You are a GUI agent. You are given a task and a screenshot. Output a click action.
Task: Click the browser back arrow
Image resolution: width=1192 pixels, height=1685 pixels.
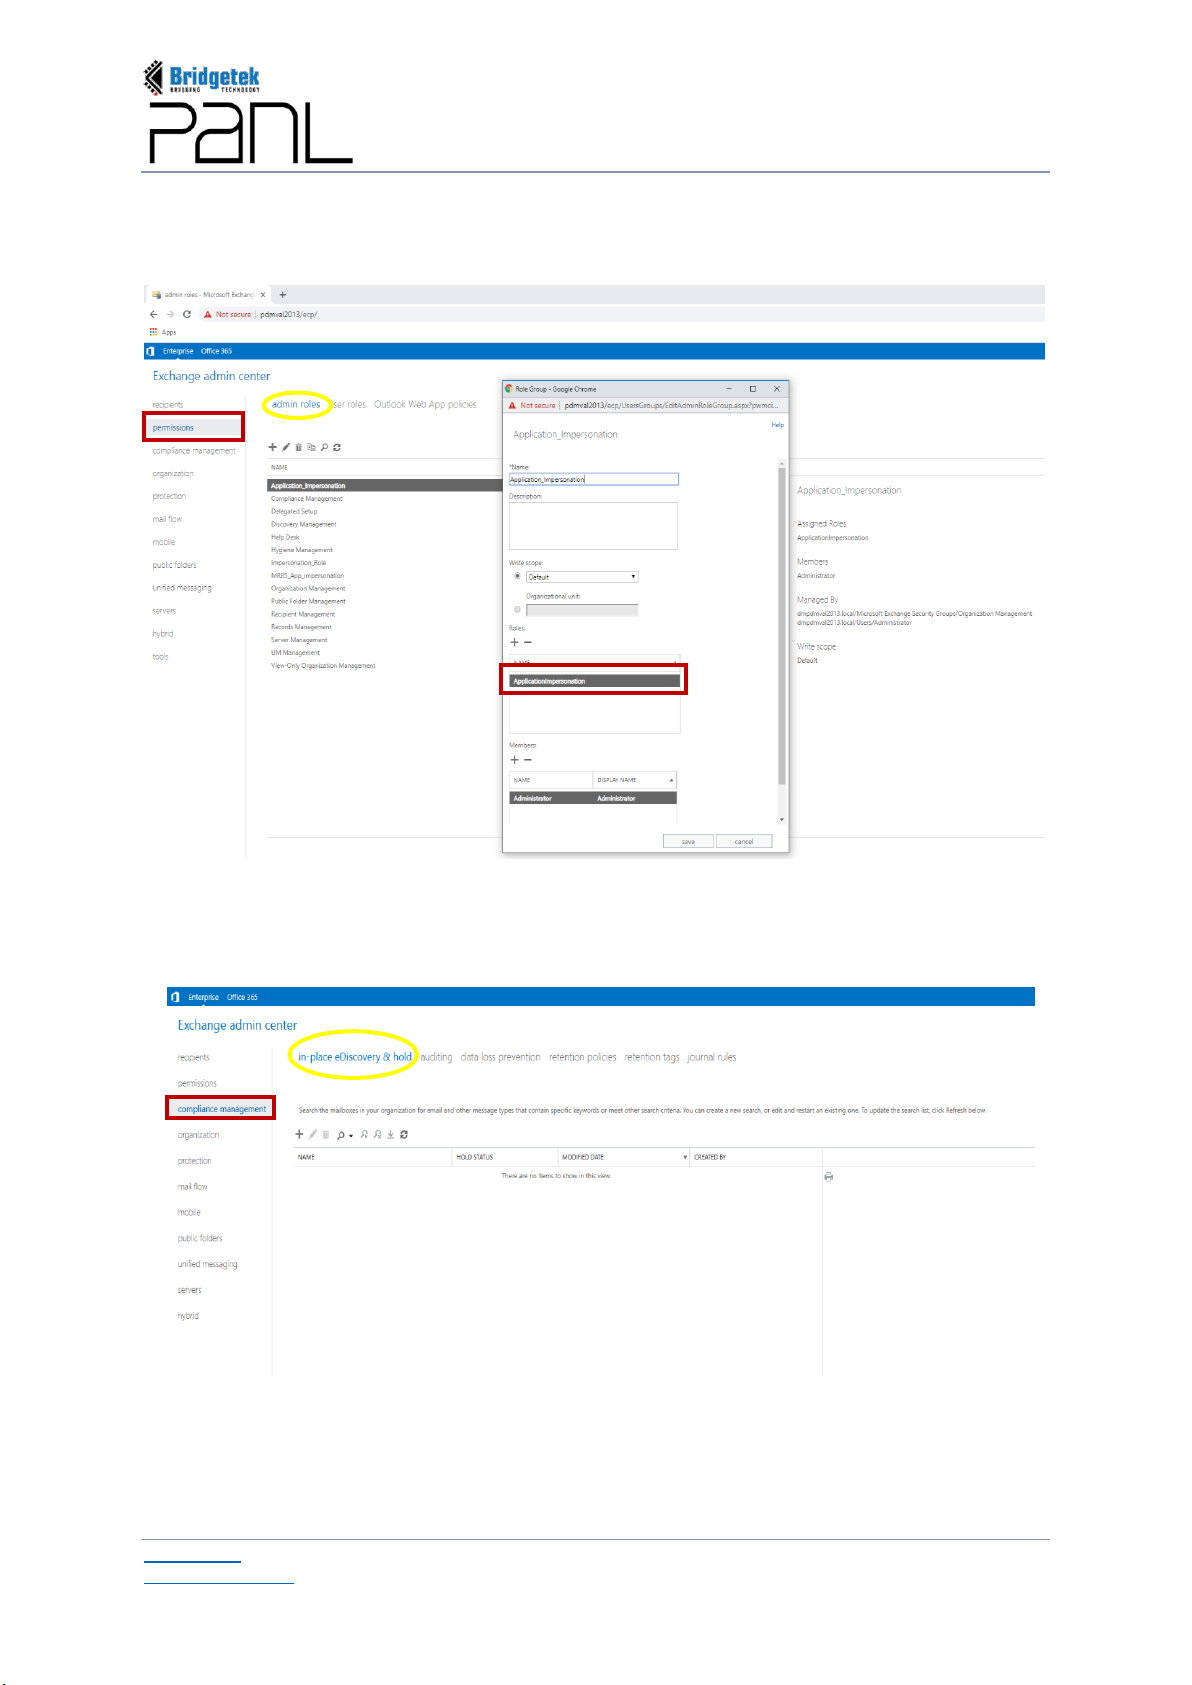coord(154,314)
